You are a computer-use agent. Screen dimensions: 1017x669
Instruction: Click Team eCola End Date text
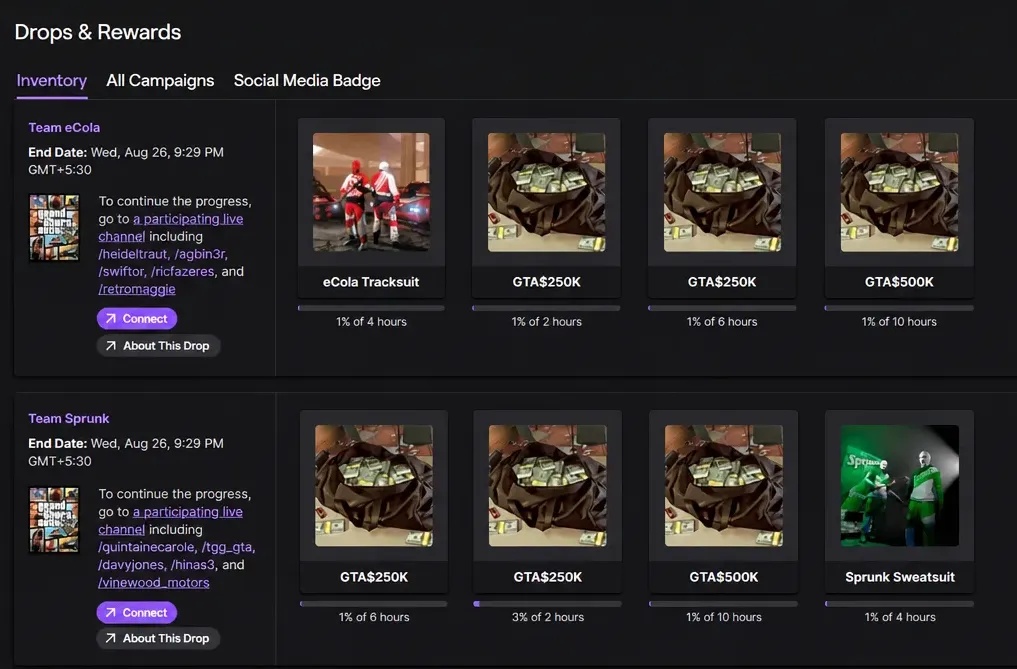coord(126,161)
